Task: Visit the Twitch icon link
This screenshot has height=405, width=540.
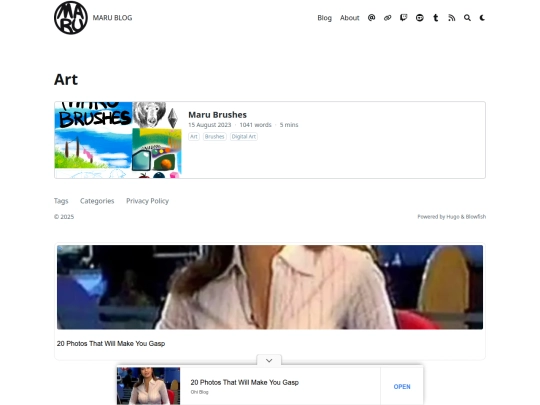Action: 404,18
